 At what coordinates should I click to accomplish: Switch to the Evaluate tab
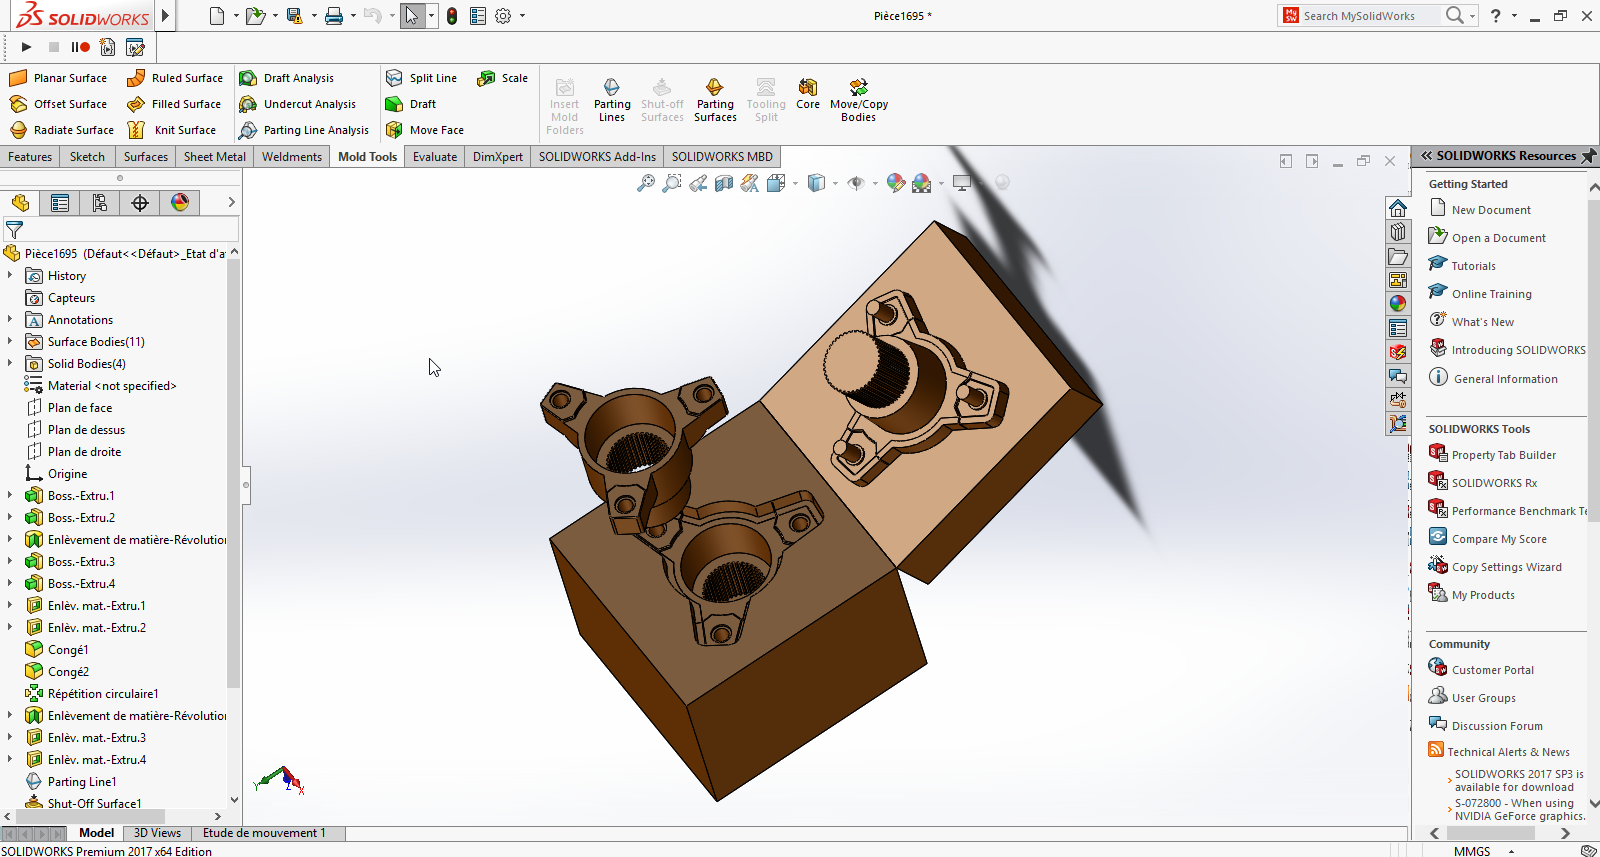435,157
